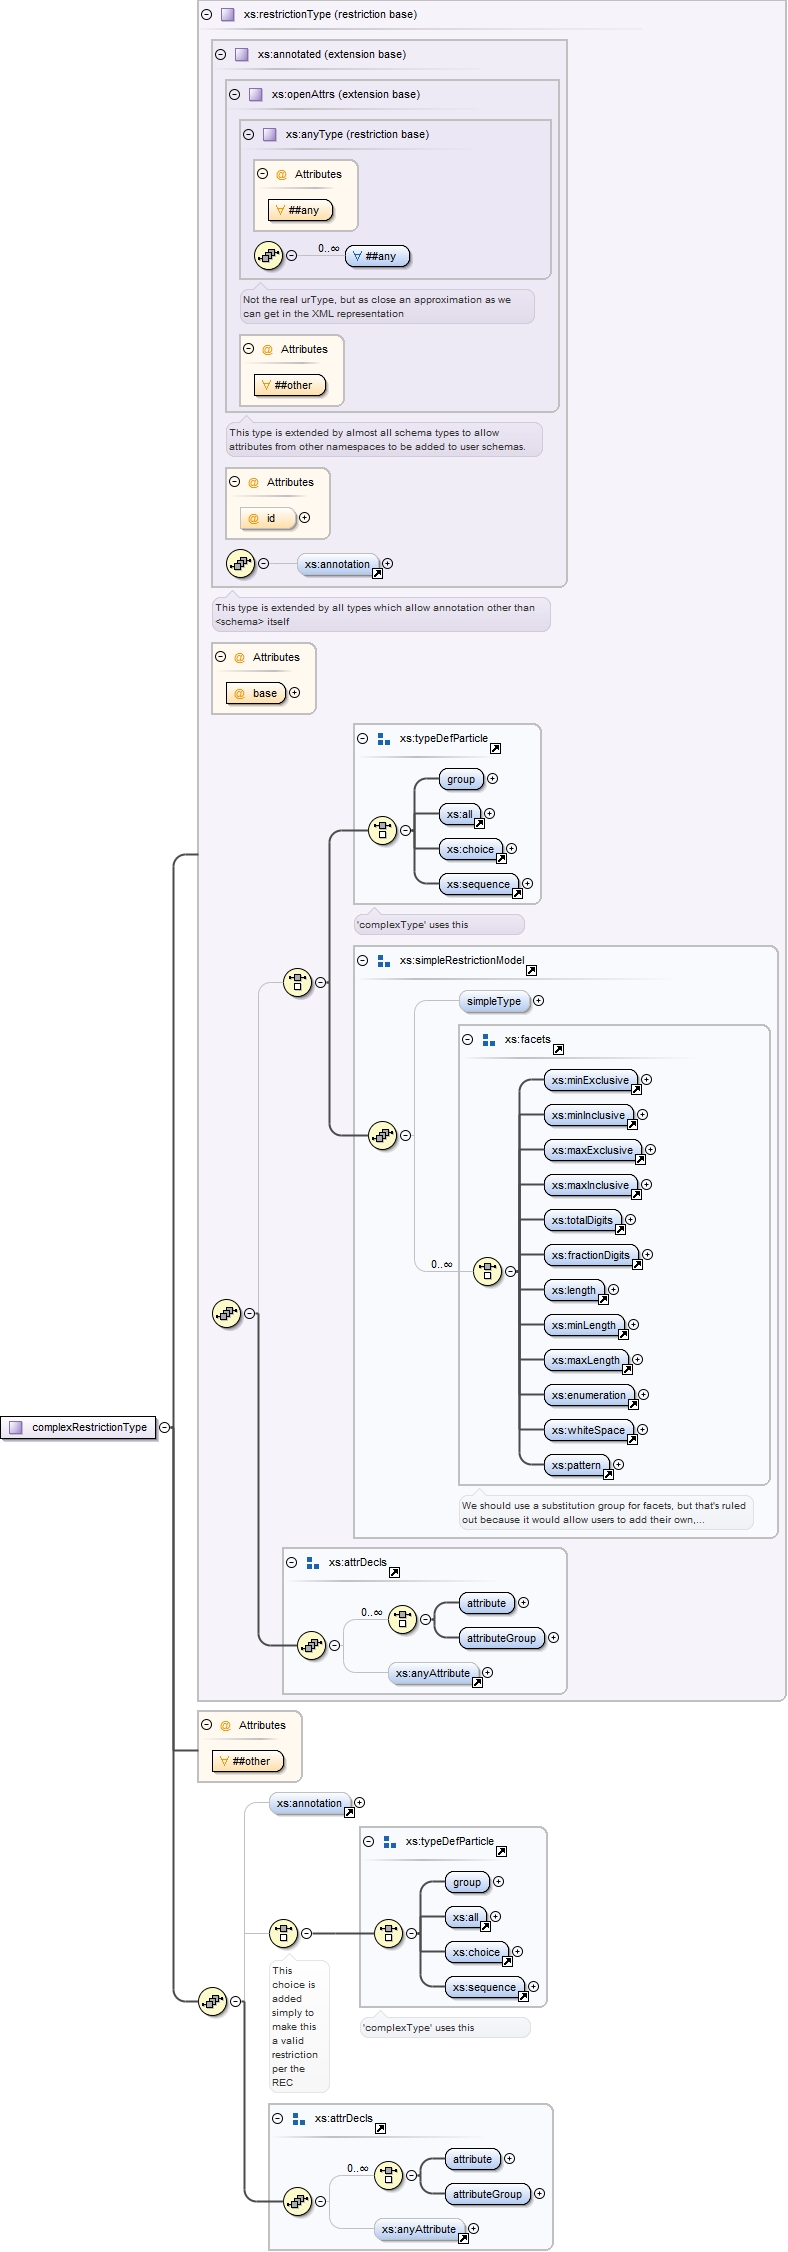Collapse the xs:annotated extension base box

point(221,55)
